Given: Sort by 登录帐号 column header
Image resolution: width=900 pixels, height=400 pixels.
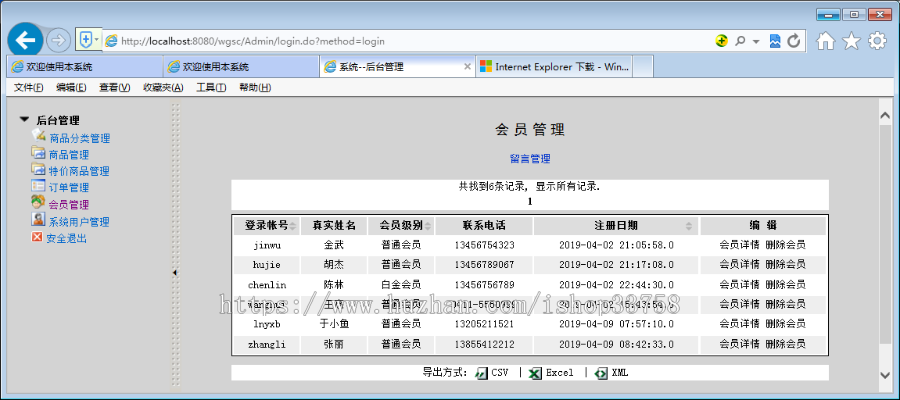Looking at the screenshot, I should [x=266, y=226].
